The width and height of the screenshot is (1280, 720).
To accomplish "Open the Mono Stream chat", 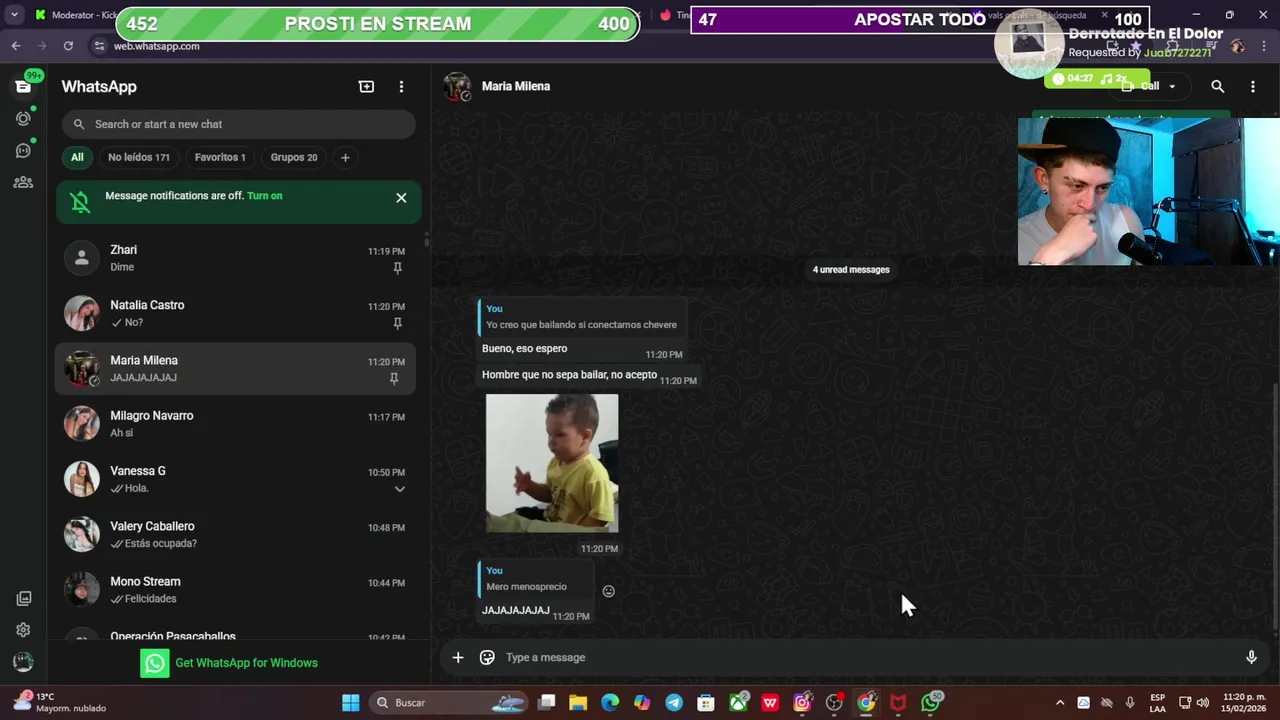I will pyautogui.click(x=236, y=590).
